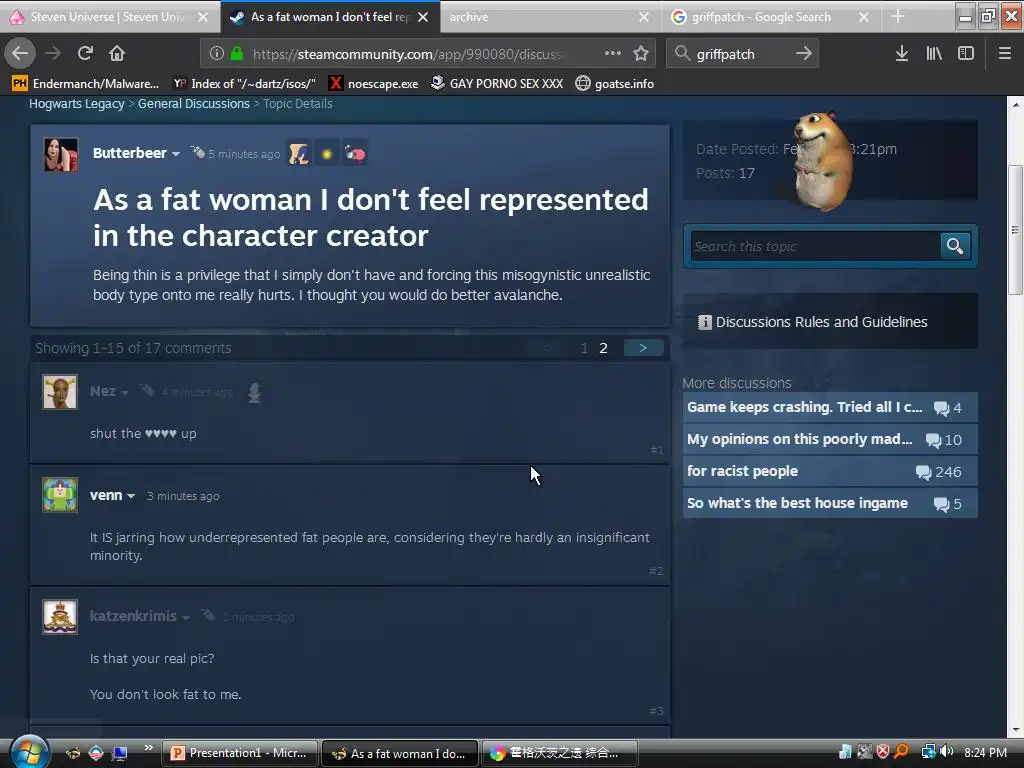Click General Discussions breadcrumb link
1024x768 pixels.
pyautogui.click(x=194, y=104)
